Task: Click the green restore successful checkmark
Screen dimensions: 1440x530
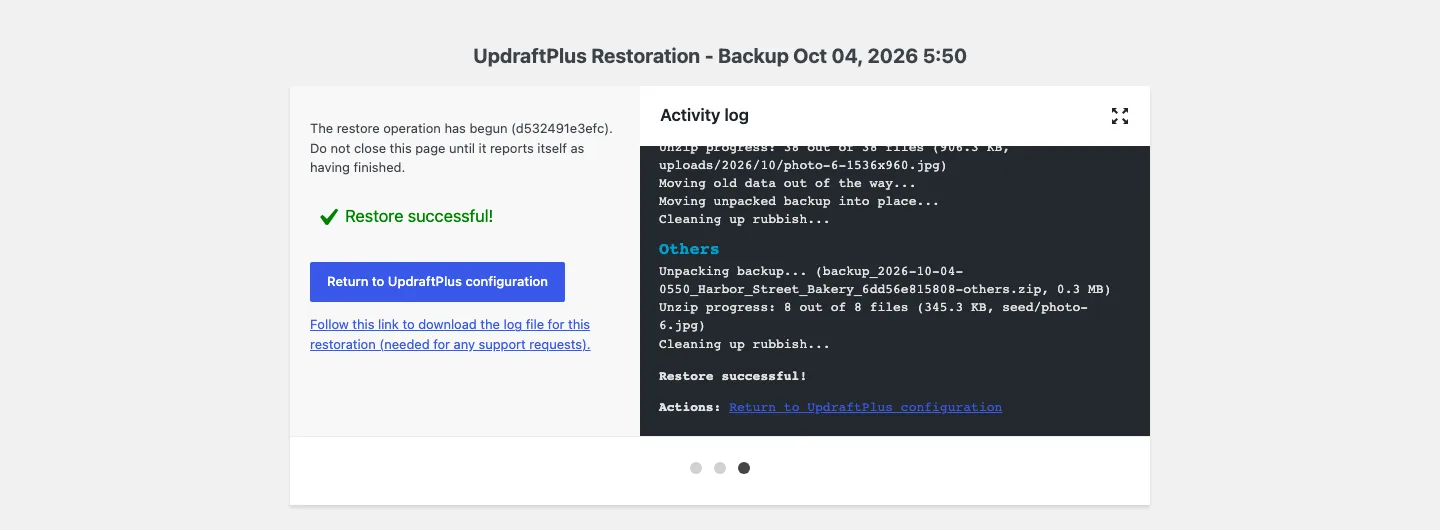Action: pos(328,217)
